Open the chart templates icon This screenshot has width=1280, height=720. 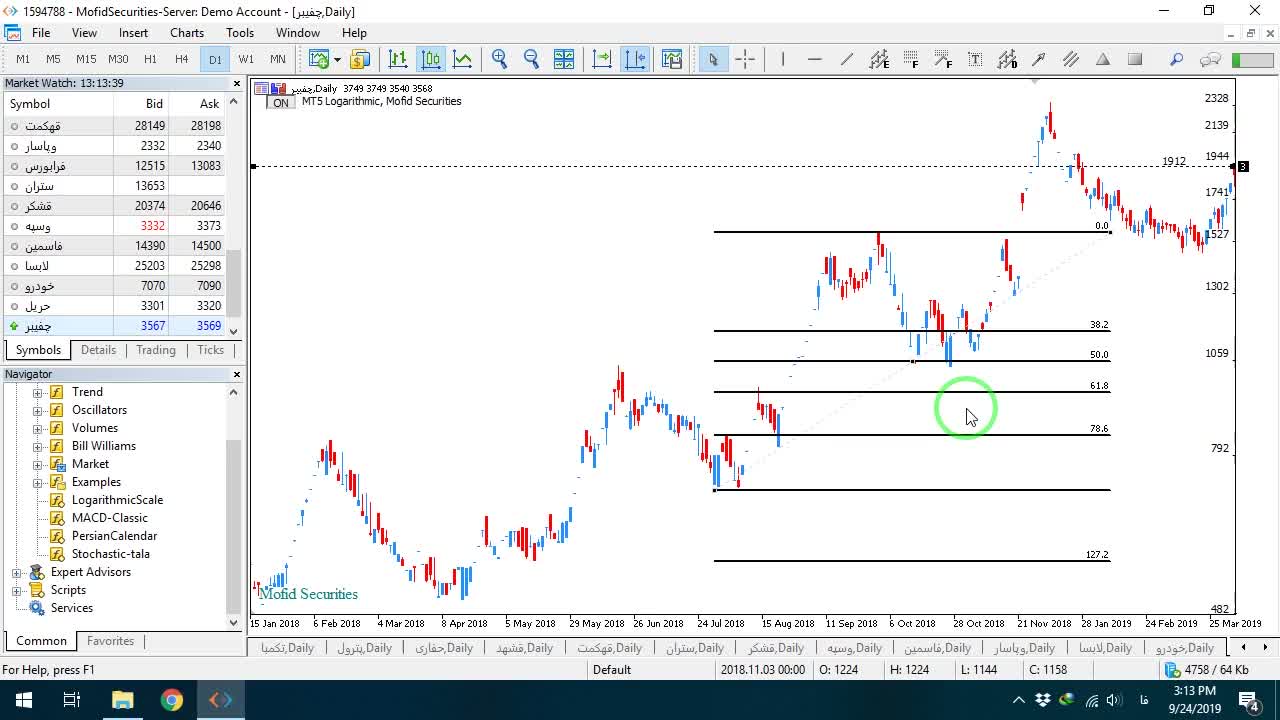point(672,59)
